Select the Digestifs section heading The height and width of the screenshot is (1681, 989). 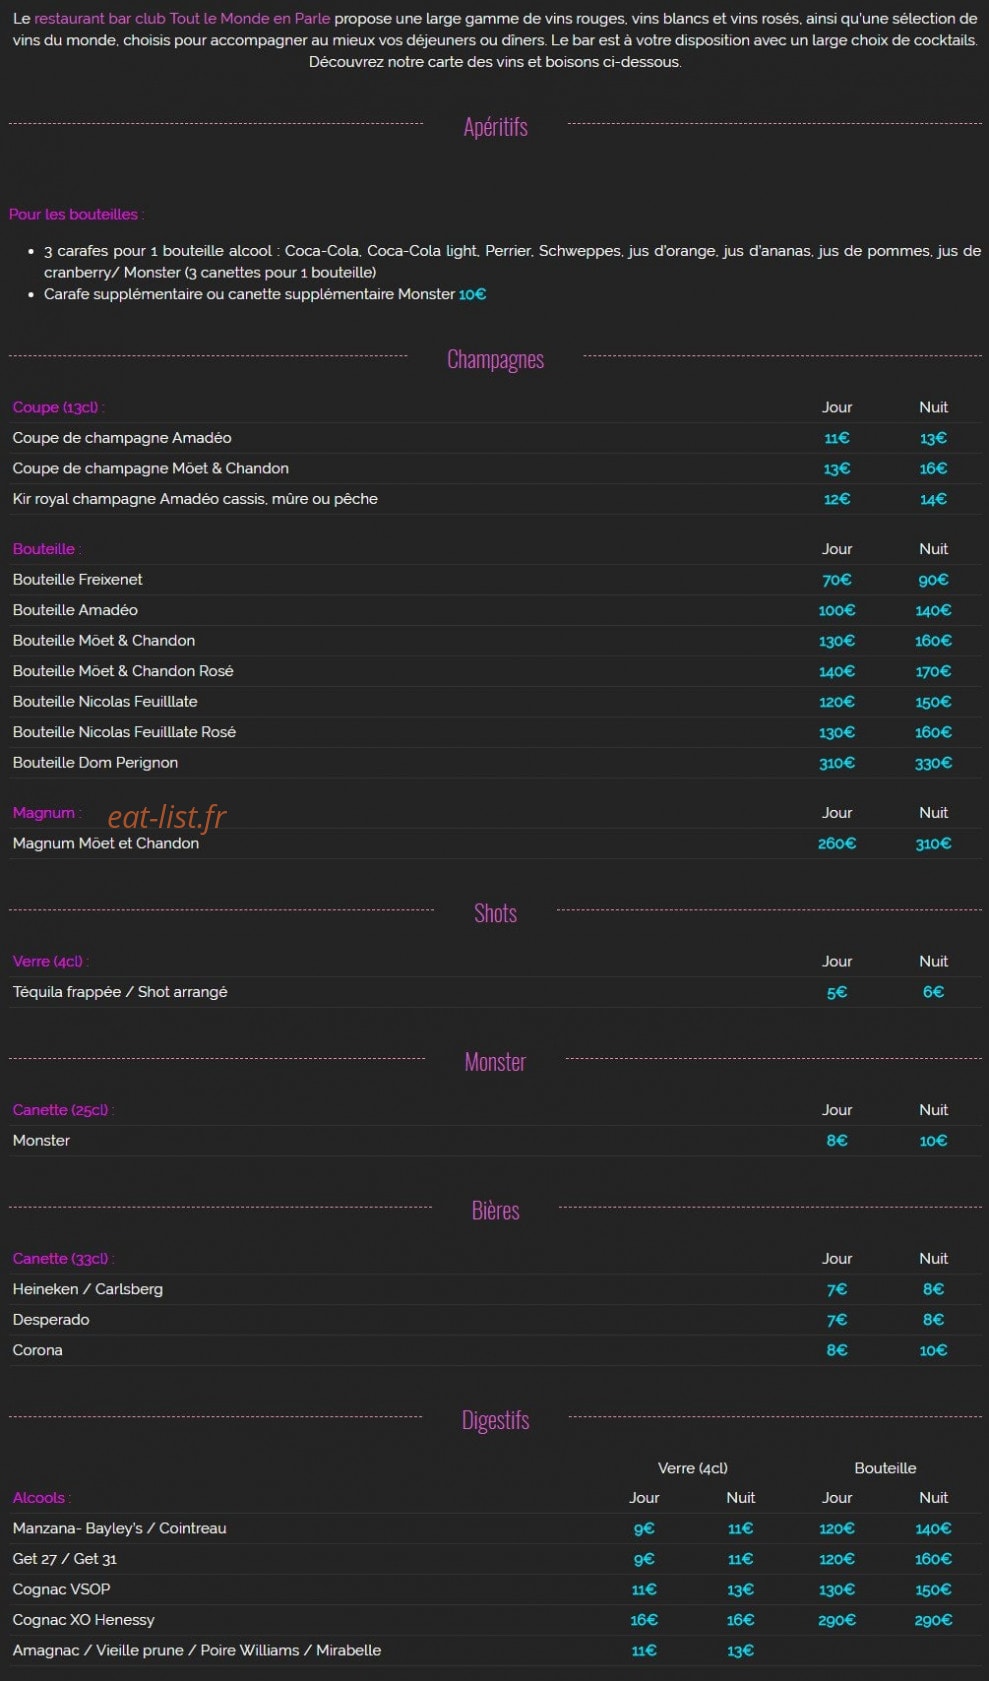pos(495,1420)
